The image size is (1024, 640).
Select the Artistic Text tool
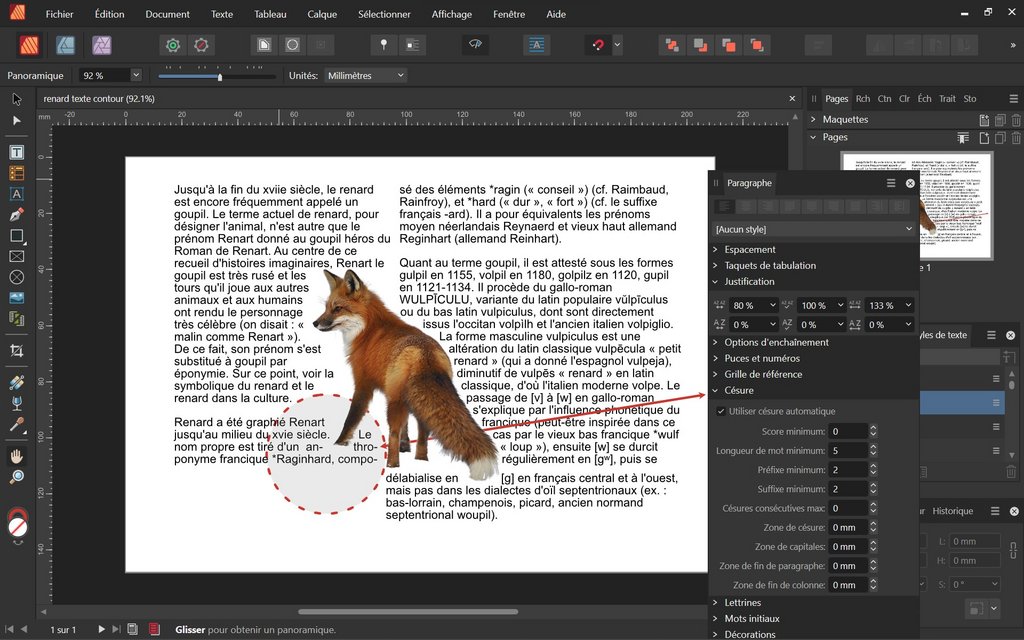click(x=16, y=194)
